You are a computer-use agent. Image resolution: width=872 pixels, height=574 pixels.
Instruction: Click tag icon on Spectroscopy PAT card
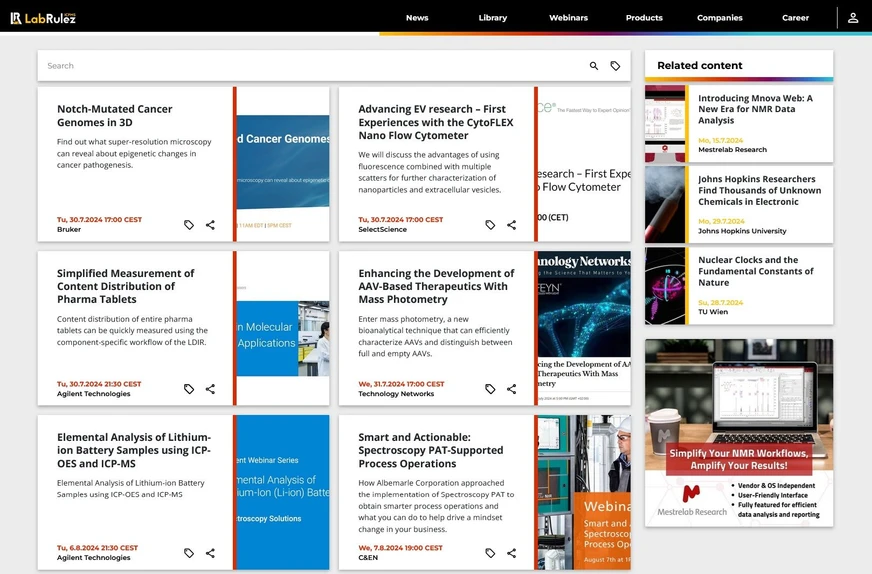[490, 553]
